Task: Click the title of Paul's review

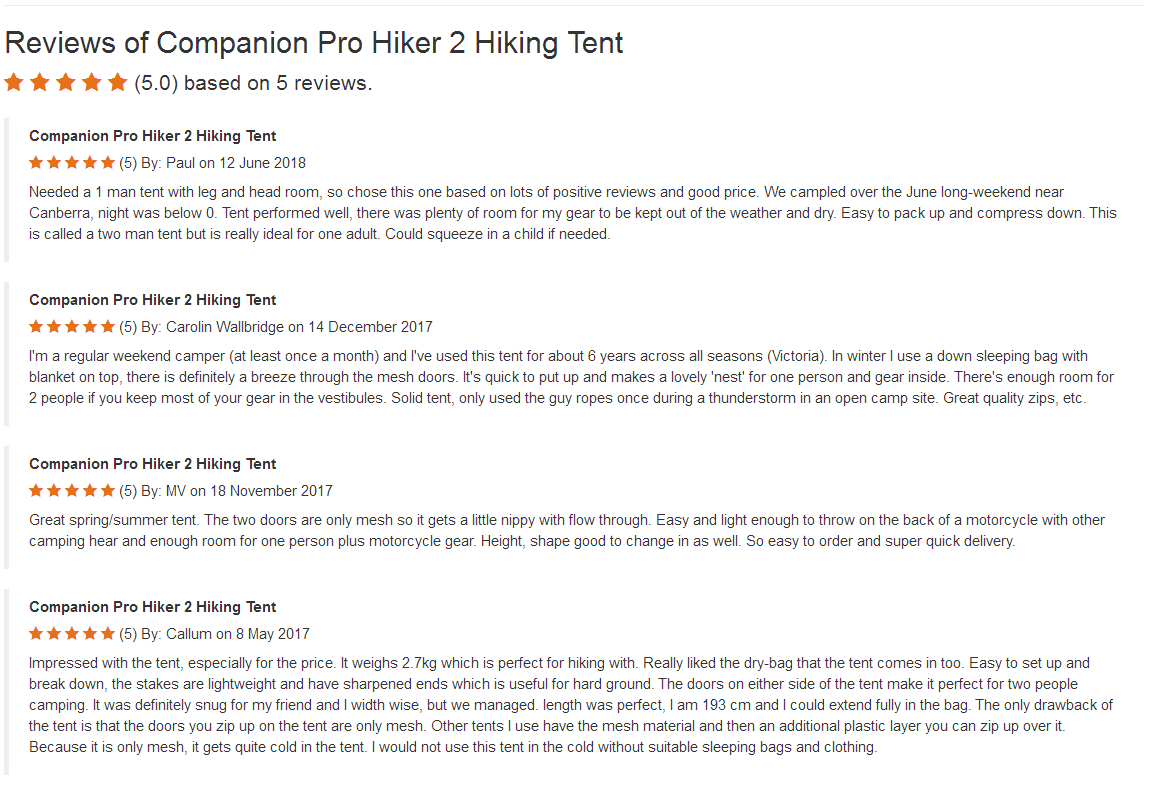Action: (152, 136)
